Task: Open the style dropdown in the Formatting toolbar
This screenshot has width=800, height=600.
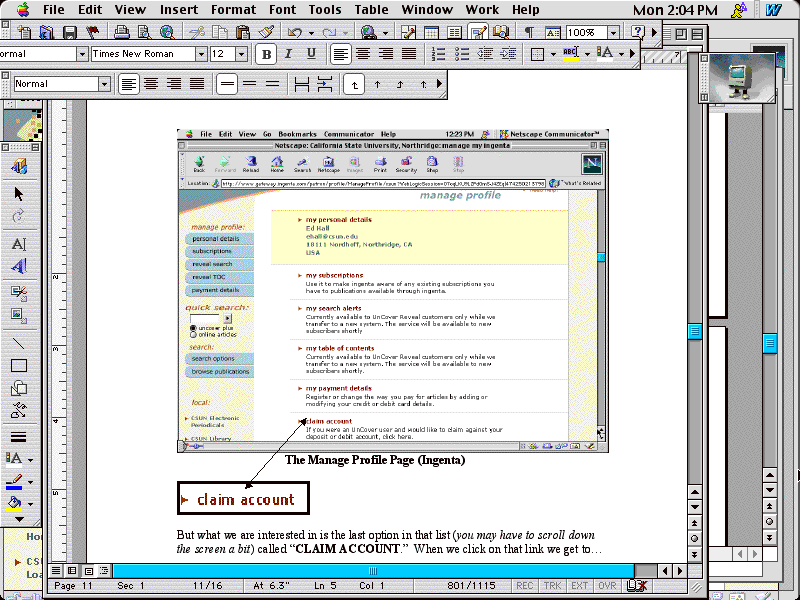Action: [x=82, y=54]
